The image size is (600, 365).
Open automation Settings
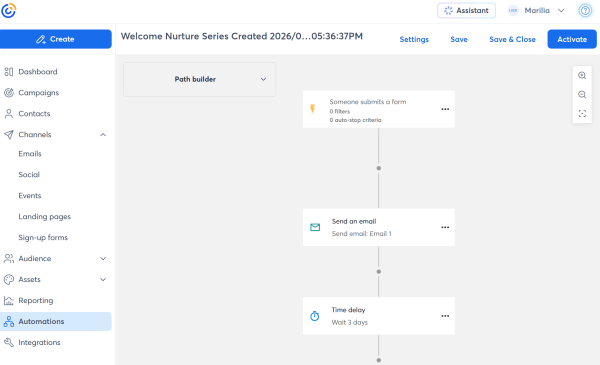(x=414, y=39)
